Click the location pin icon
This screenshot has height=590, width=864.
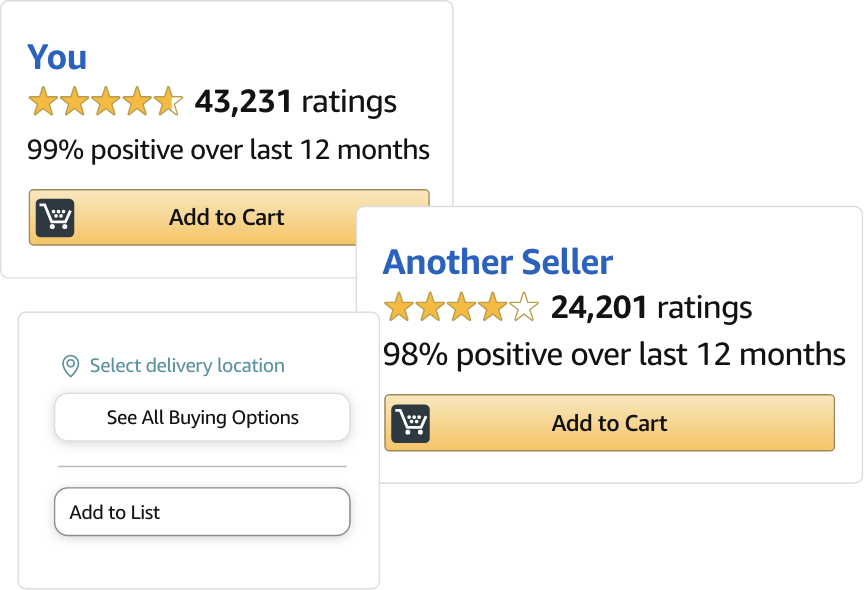[x=68, y=365]
